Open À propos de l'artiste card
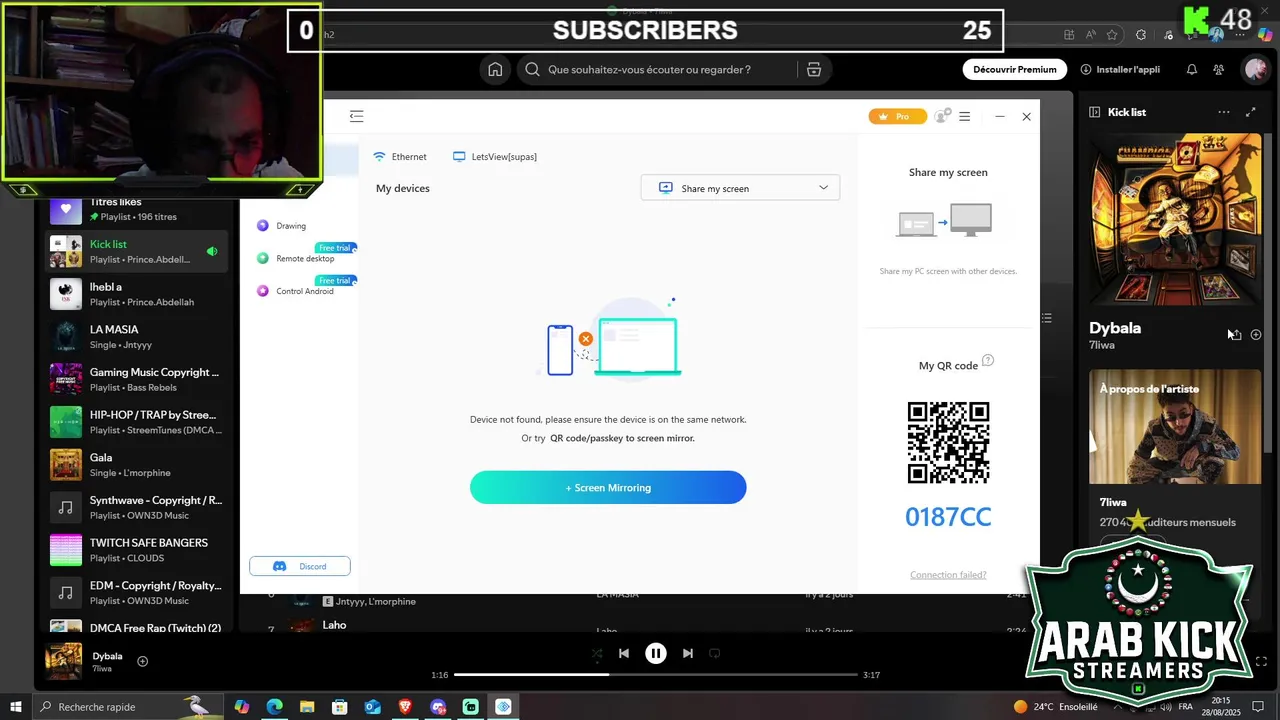 click(x=1175, y=427)
